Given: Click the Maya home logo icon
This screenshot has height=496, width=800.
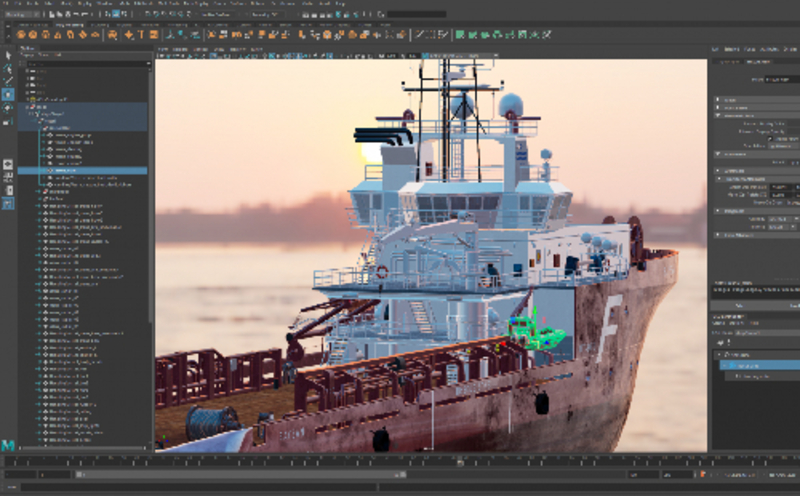Looking at the screenshot, I should [8, 445].
